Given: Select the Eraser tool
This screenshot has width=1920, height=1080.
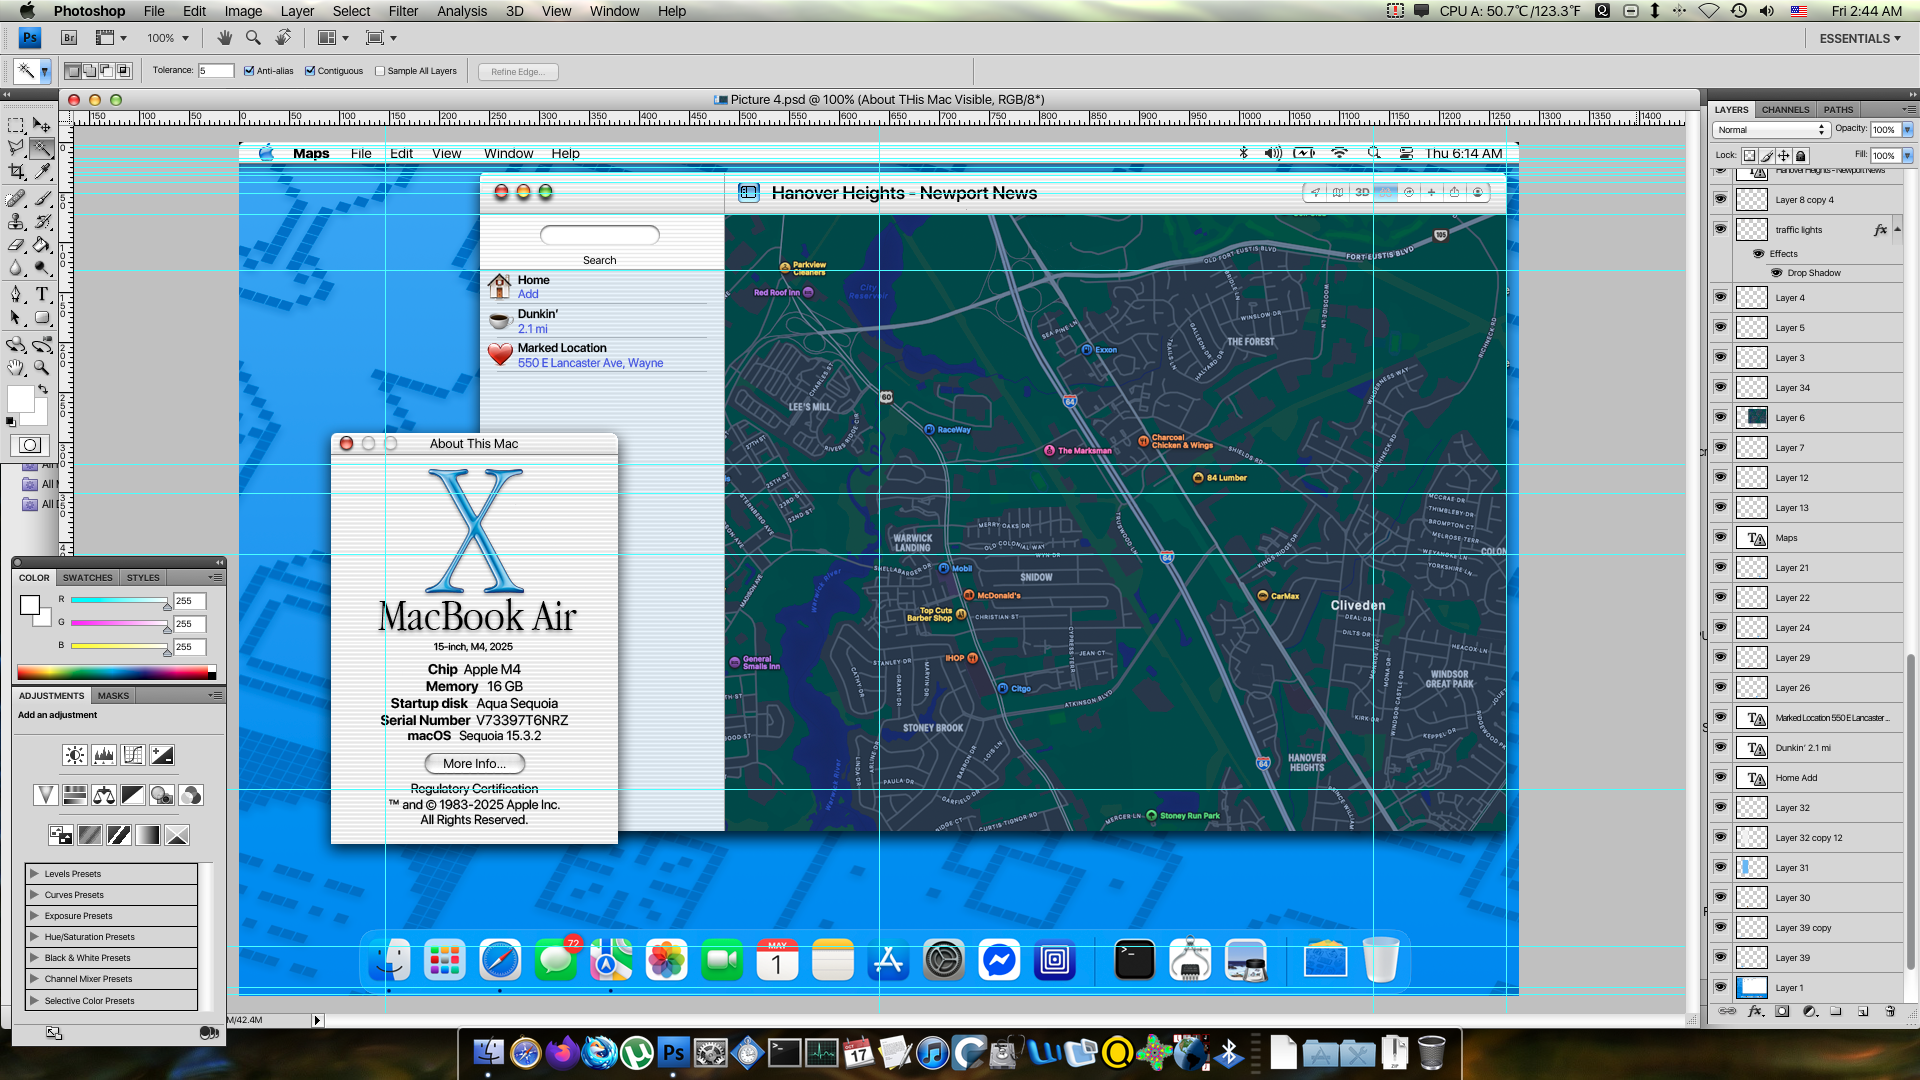Looking at the screenshot, I should pyautogui.click(x=16, y=245).
